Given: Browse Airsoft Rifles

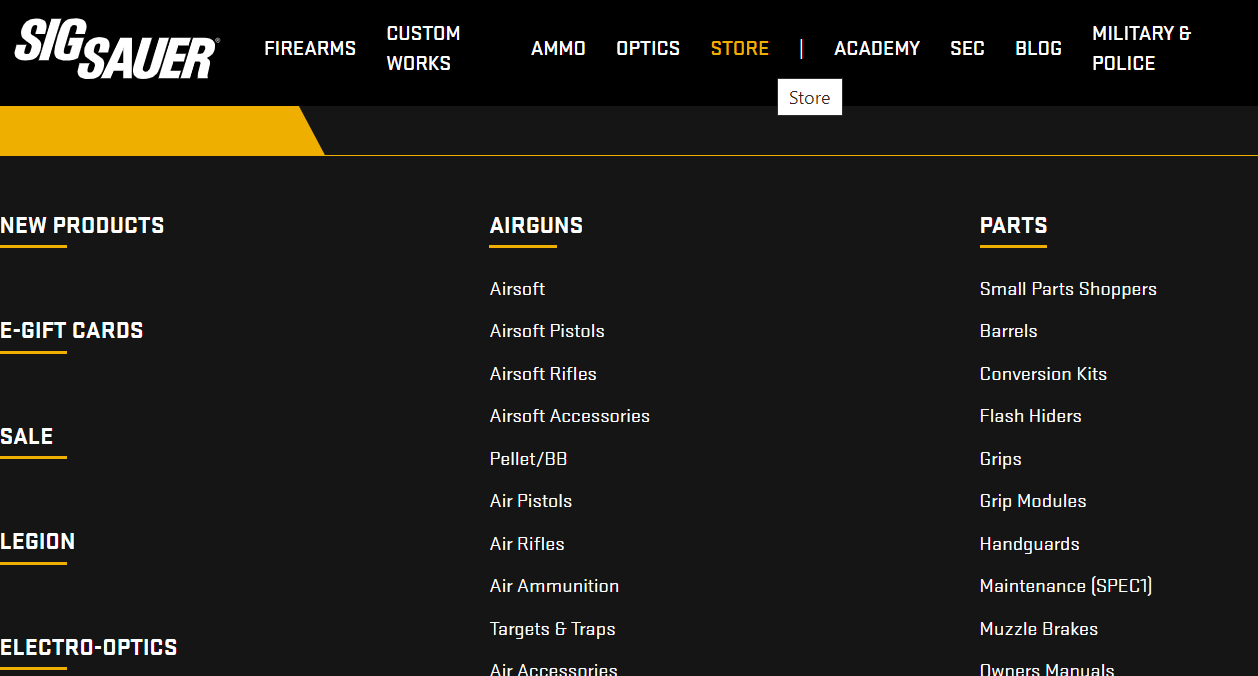Looking at the screenshot, I should pyautogui.click(x=543, y=374).
